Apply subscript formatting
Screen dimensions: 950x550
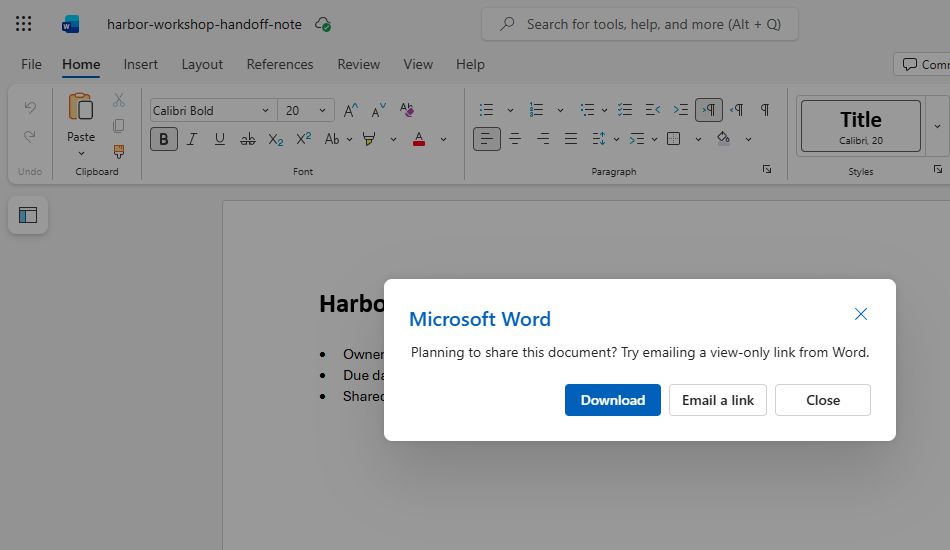(276, 139)
